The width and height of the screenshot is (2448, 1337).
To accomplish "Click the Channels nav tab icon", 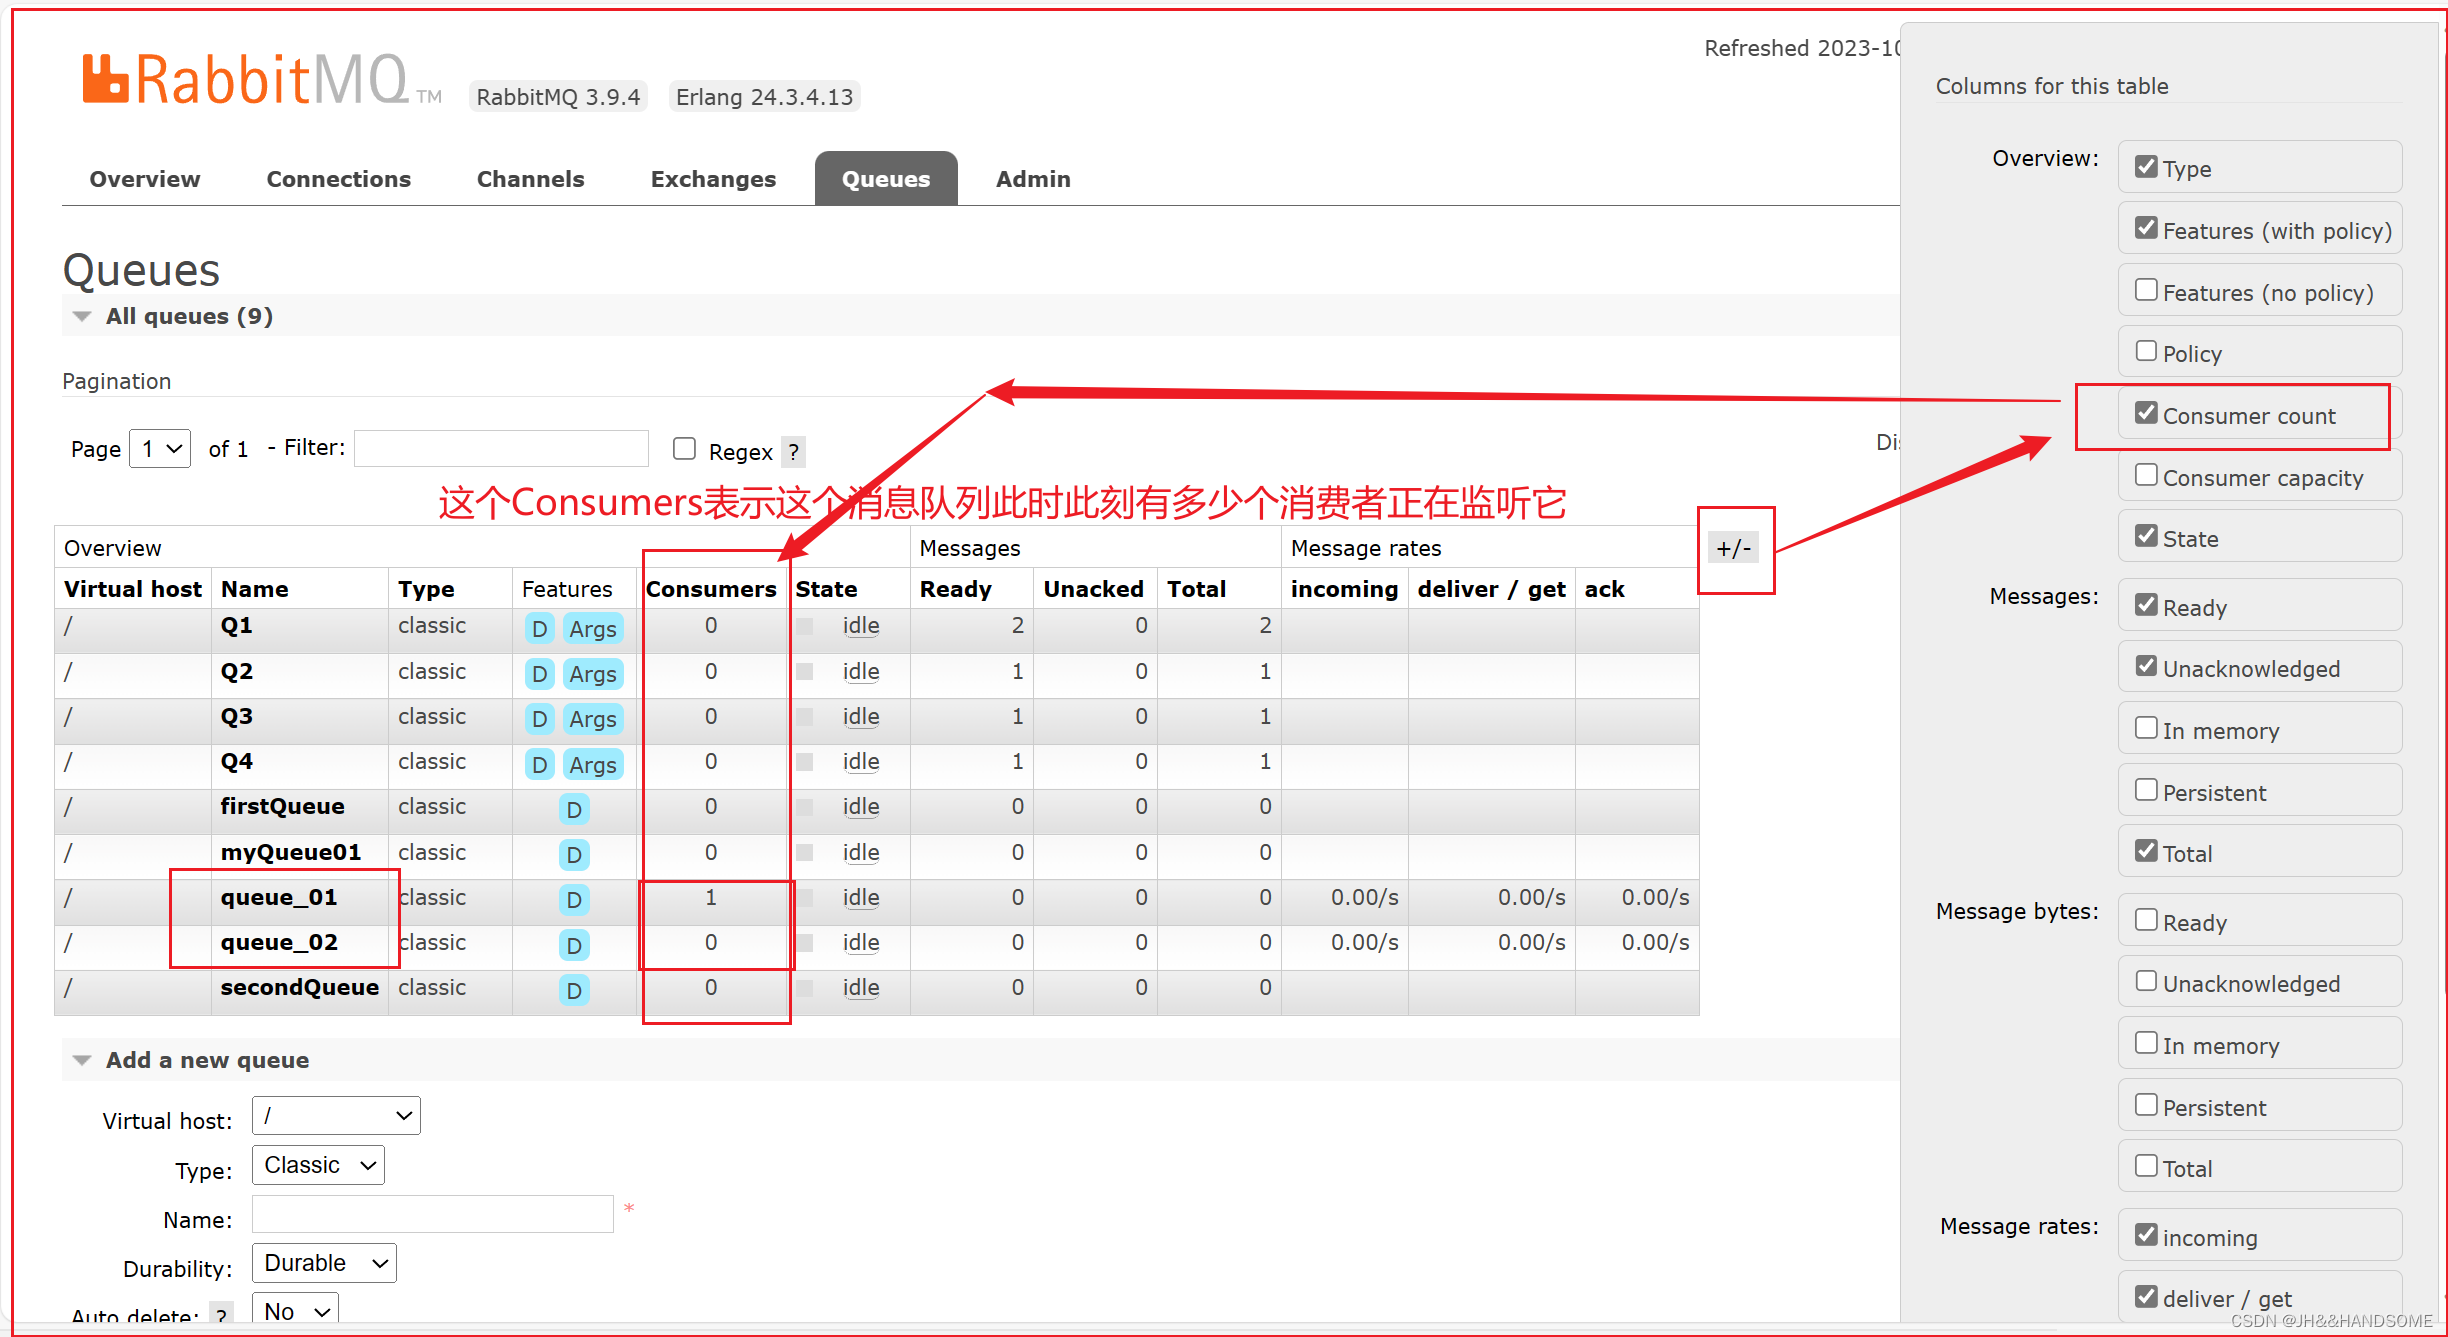I will 530,179.
